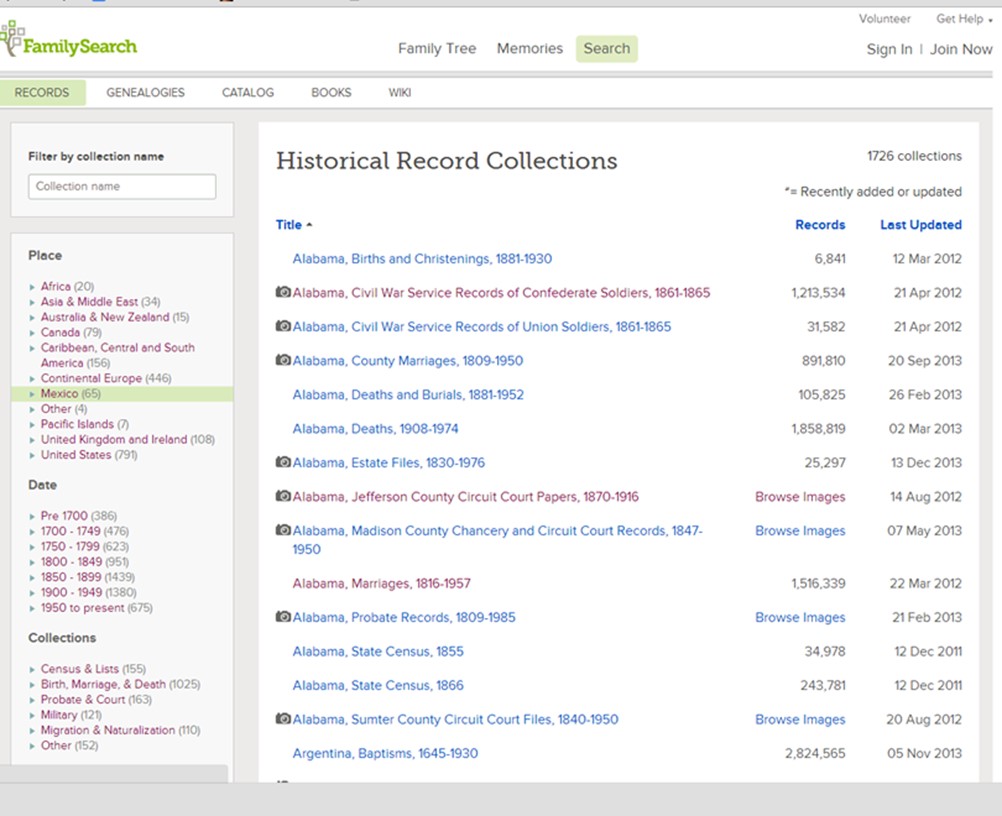Filter by Australia & New Zealand
Viewport: 1002px width, 816px height.
coord(115,317)
